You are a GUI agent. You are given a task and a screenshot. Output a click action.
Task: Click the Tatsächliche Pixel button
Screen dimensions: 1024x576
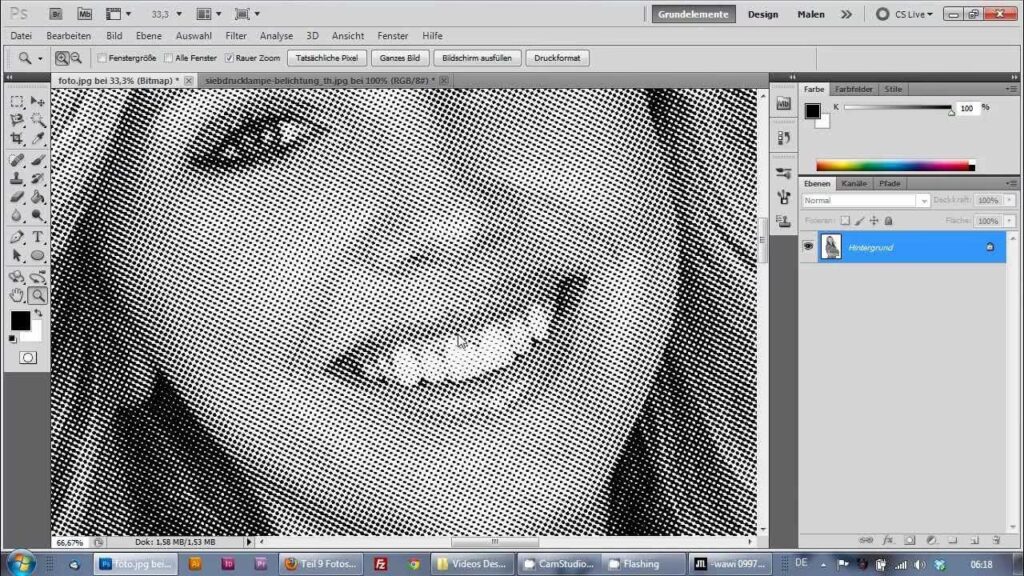coord(326,58)
